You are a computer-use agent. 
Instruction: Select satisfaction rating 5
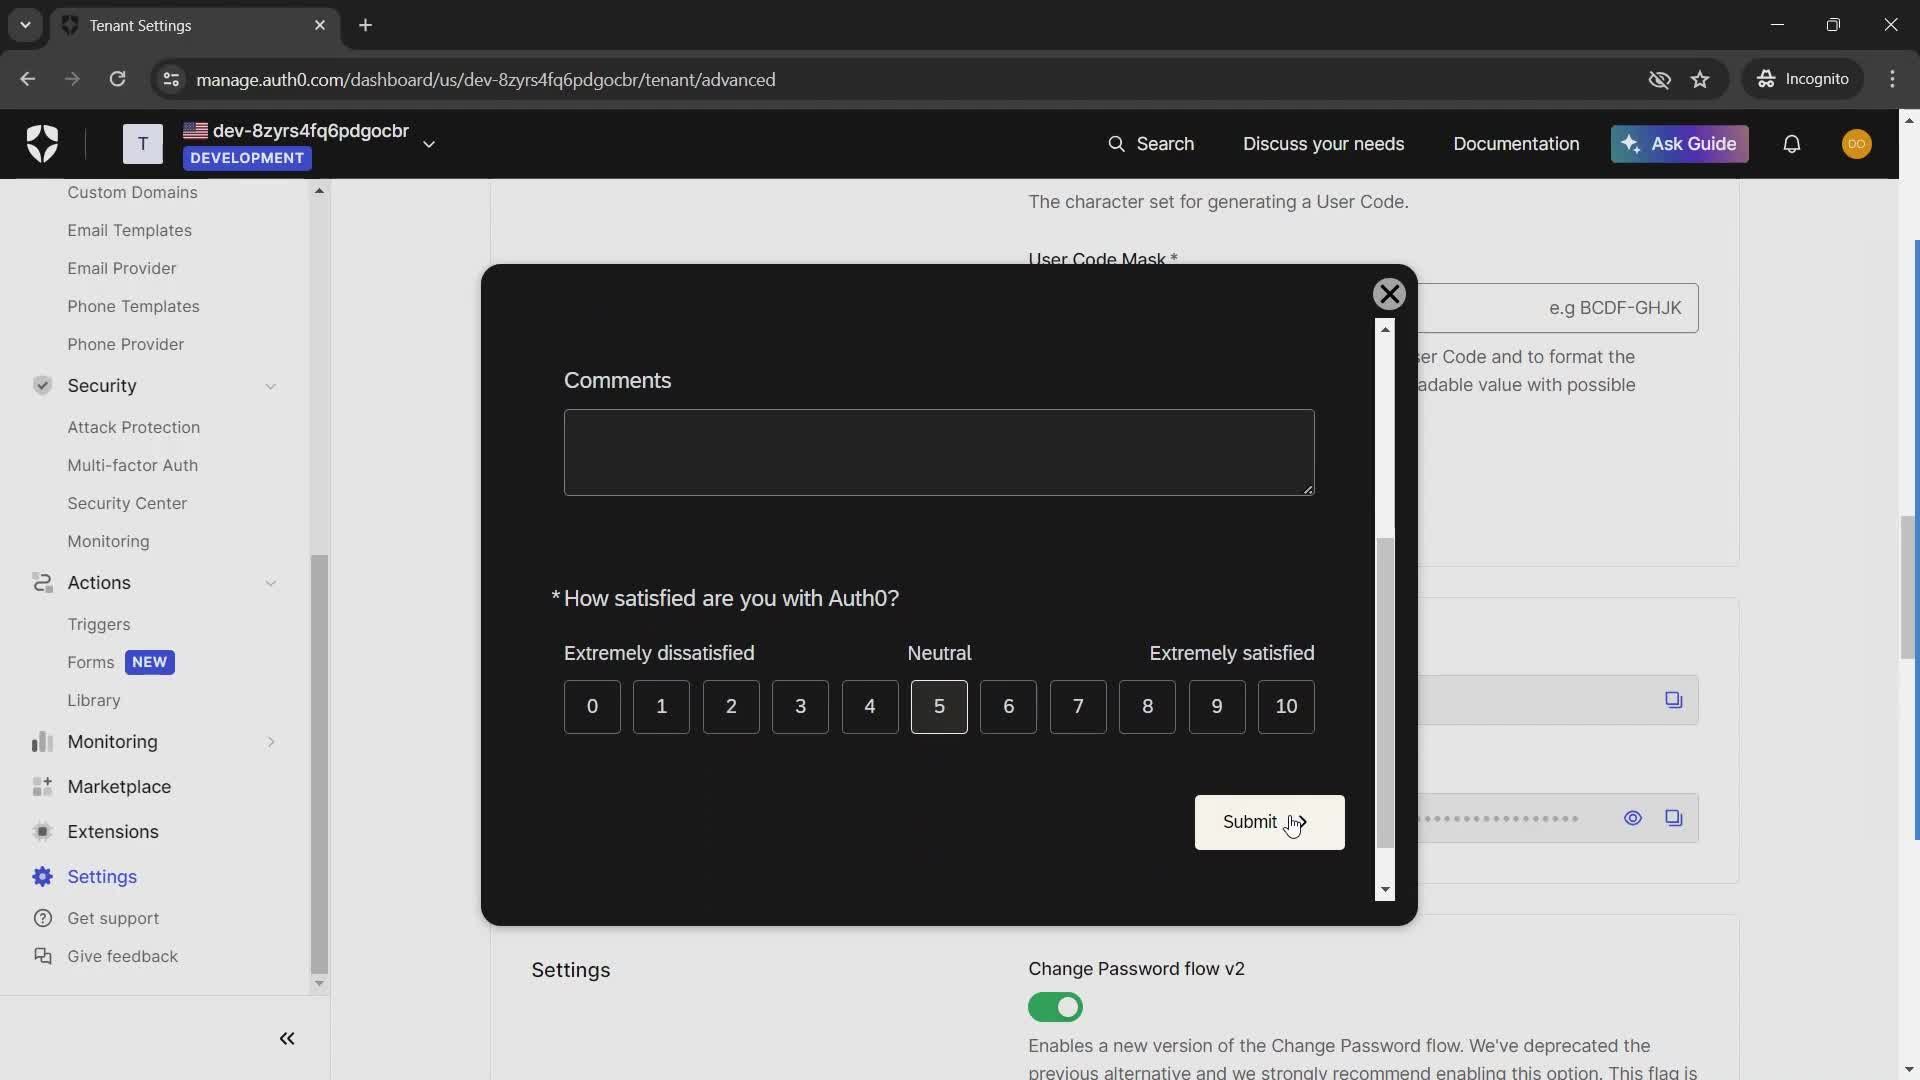939,707
